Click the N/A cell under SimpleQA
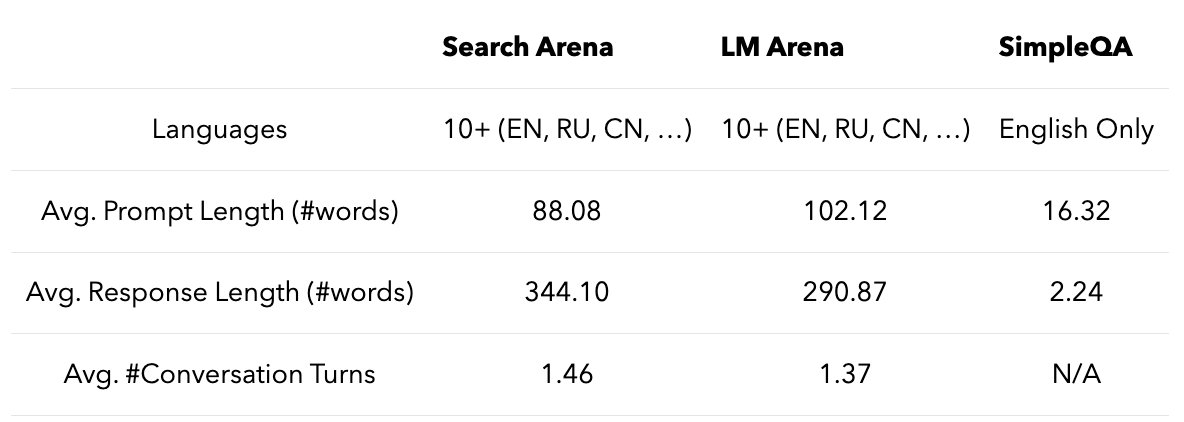Screen dimensions: 1184x422 (1076, 375)
